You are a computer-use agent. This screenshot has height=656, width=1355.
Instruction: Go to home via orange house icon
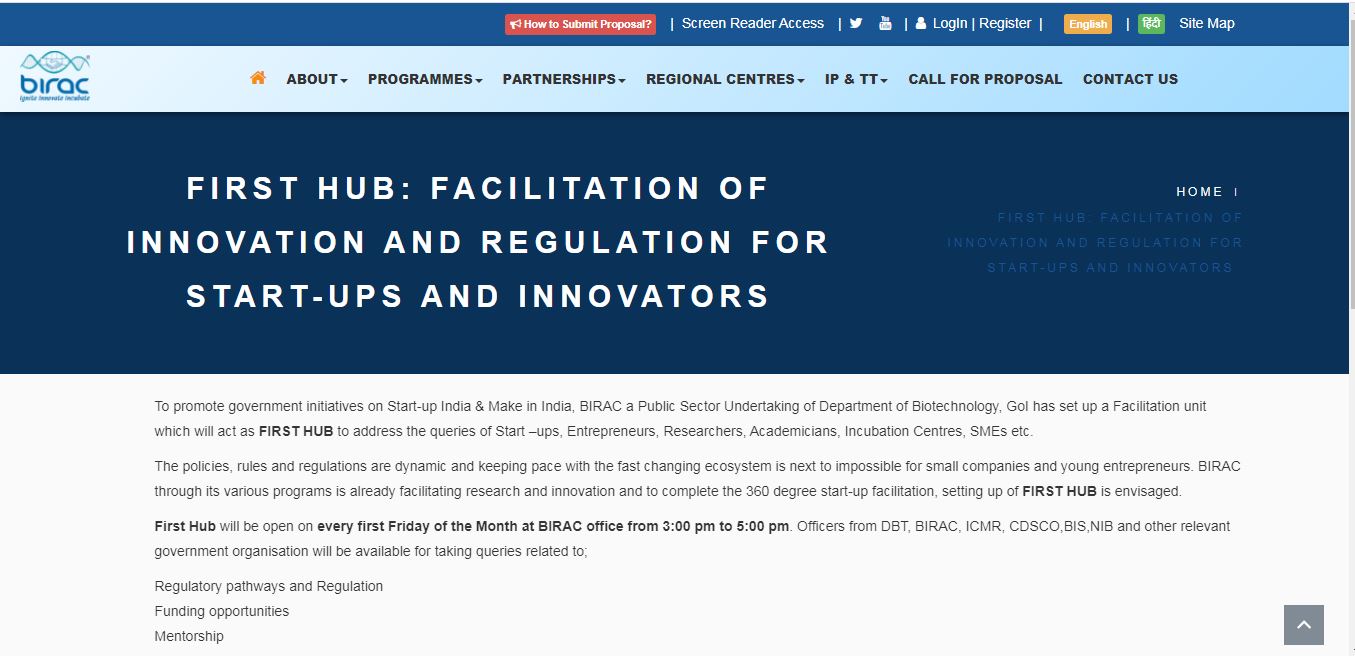(x=258, y=78)
